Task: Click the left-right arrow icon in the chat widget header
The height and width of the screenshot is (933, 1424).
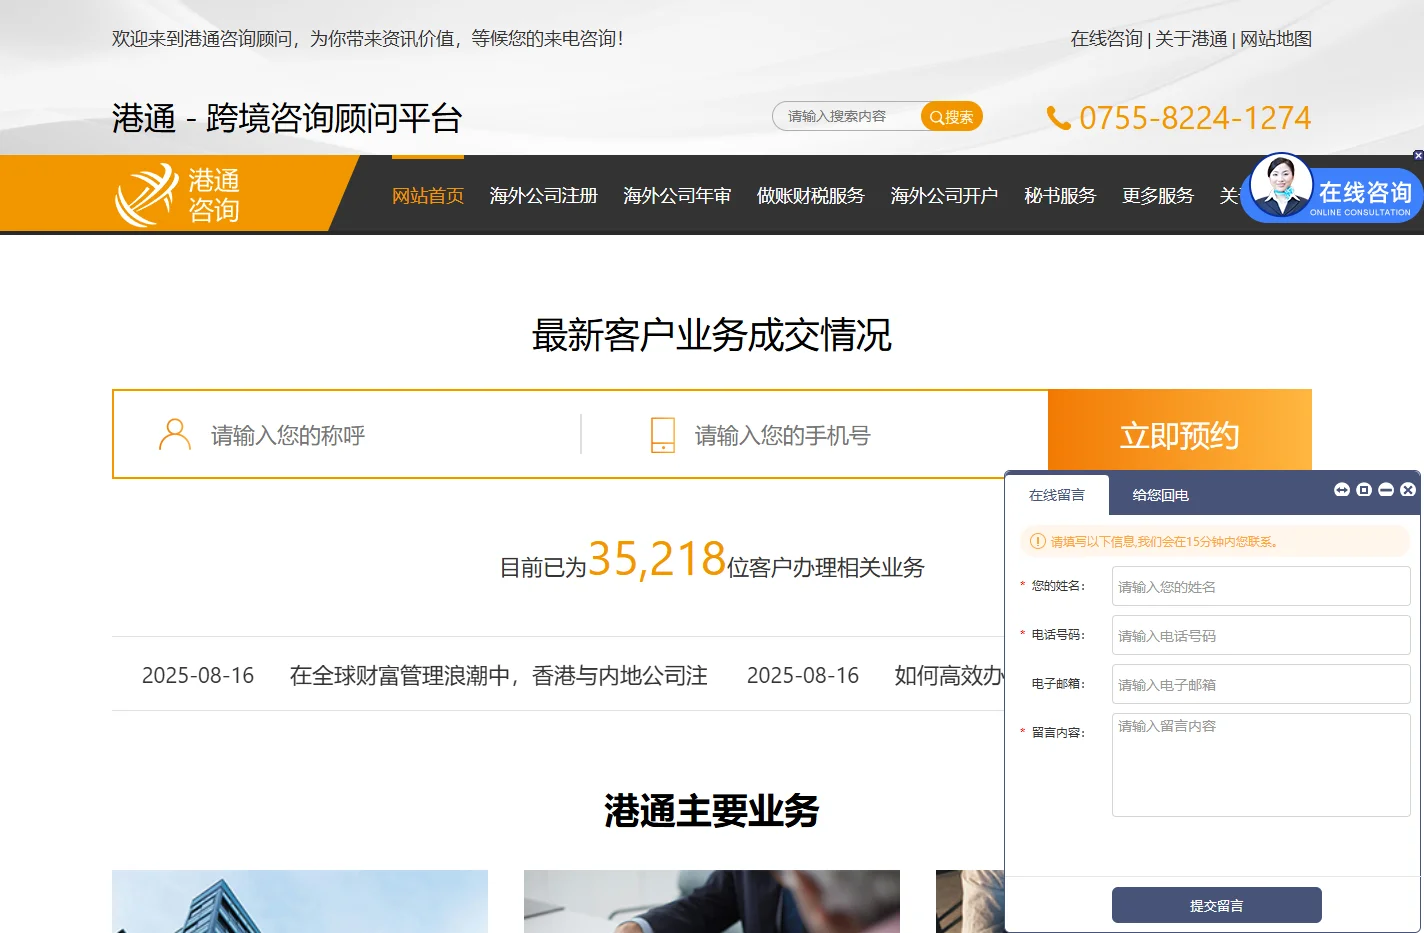Action: point(1342,489)
